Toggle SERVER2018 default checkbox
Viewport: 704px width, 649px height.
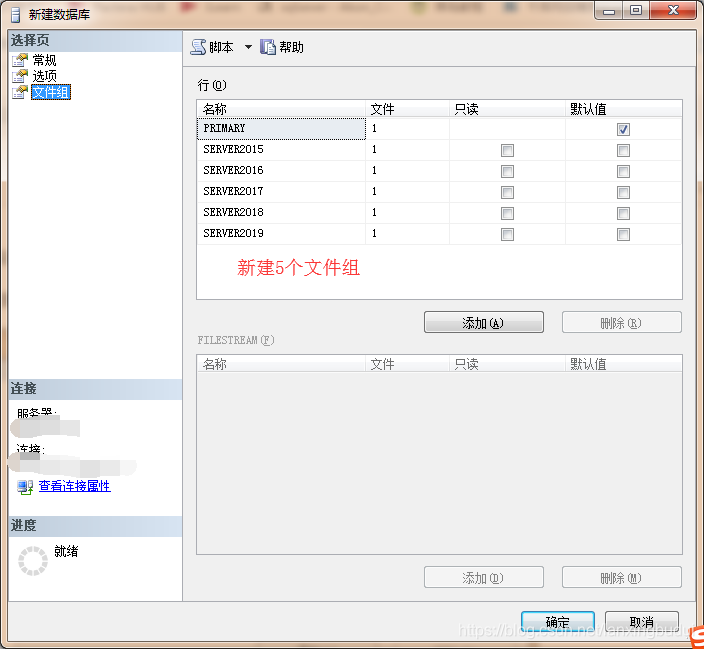tap(623, 213)
